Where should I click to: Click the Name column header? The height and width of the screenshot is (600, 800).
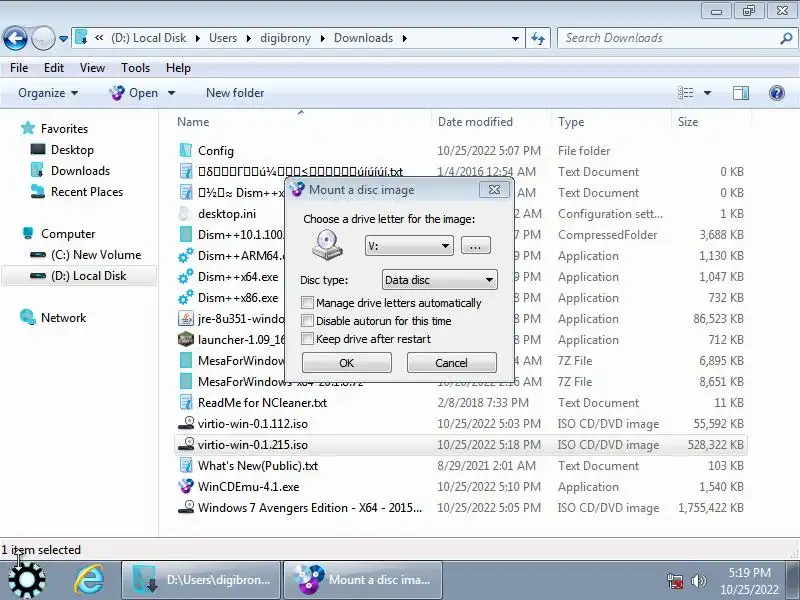193,122
